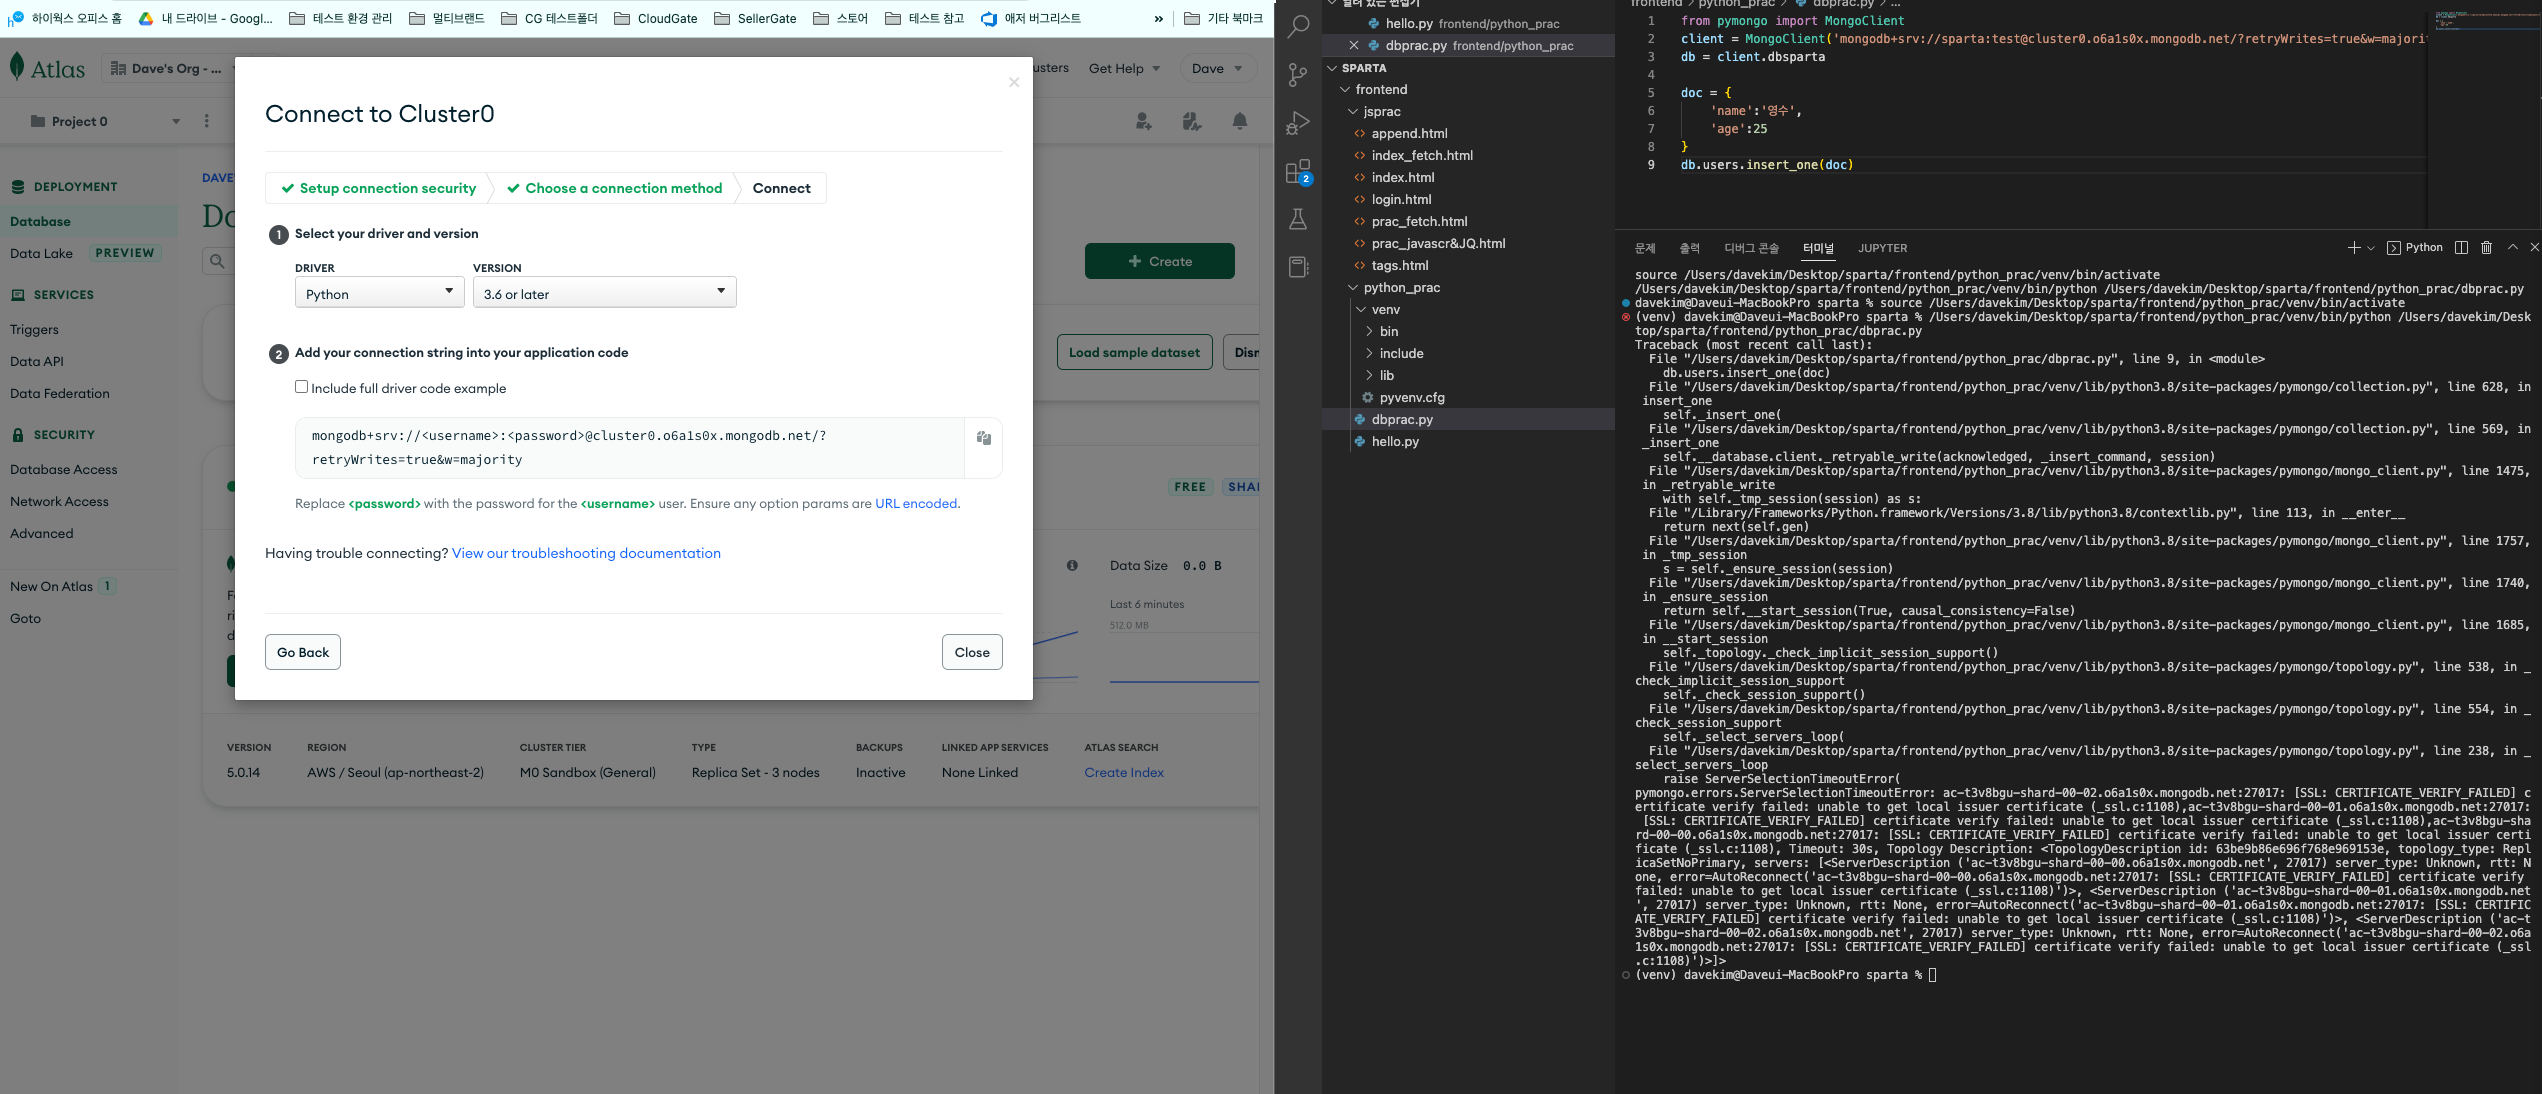Split the terminal panel
Image resolution: width=2542 pixels, height=1094 pixels.
click(x=2461, y=248)
